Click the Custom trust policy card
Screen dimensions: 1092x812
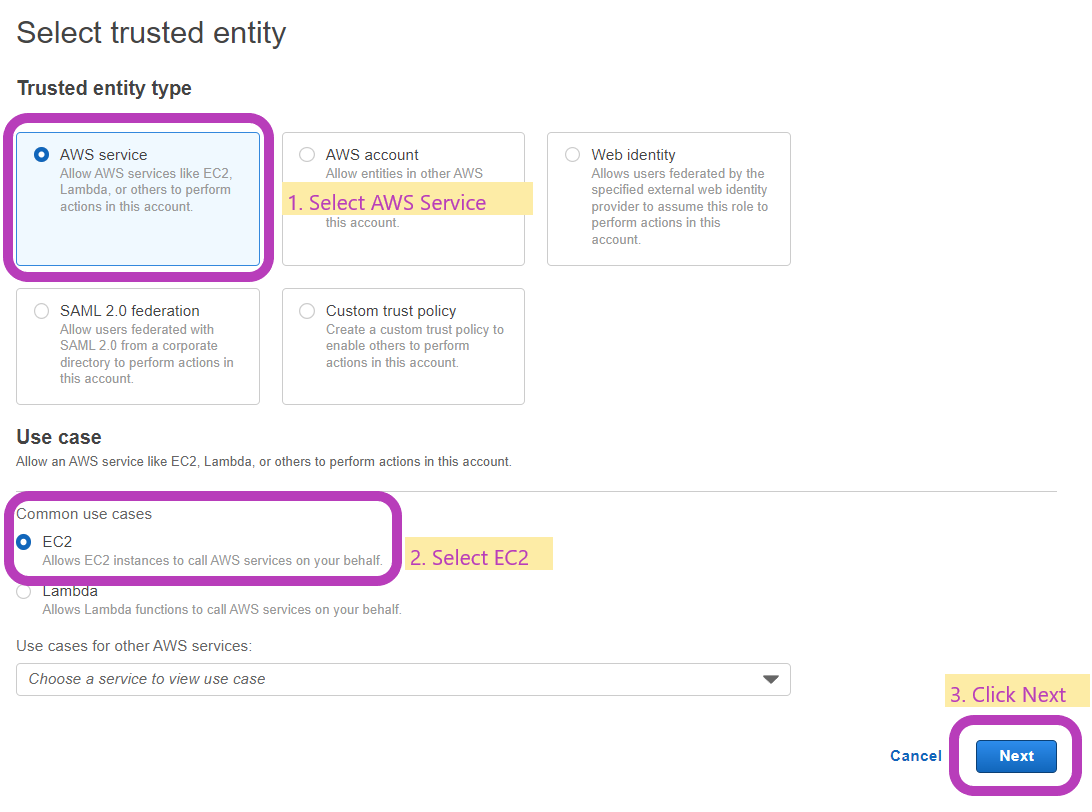pos(403,346)
